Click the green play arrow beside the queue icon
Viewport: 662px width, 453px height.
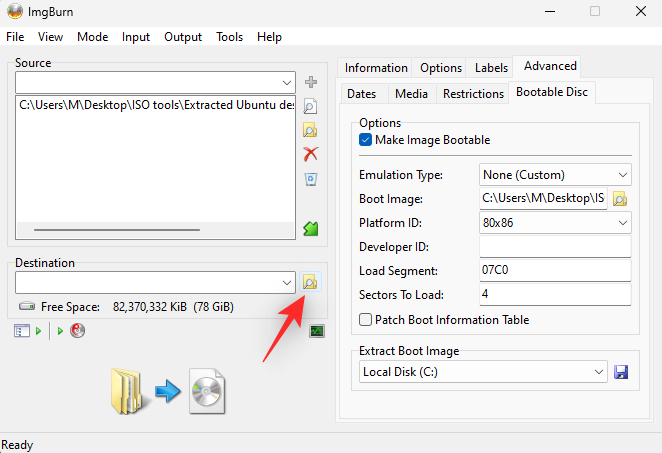click(x=38, y=331)
